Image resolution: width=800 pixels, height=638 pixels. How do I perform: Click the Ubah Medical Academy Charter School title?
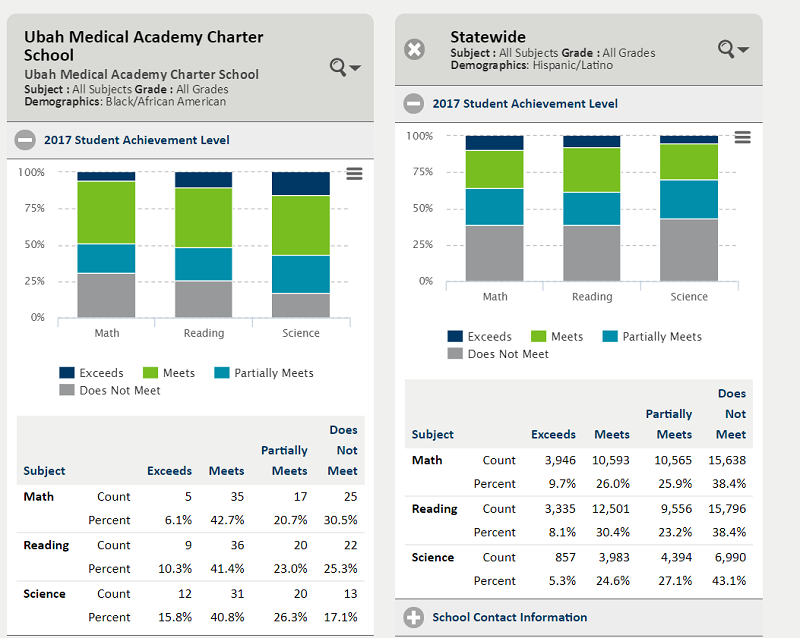point(143,46)
